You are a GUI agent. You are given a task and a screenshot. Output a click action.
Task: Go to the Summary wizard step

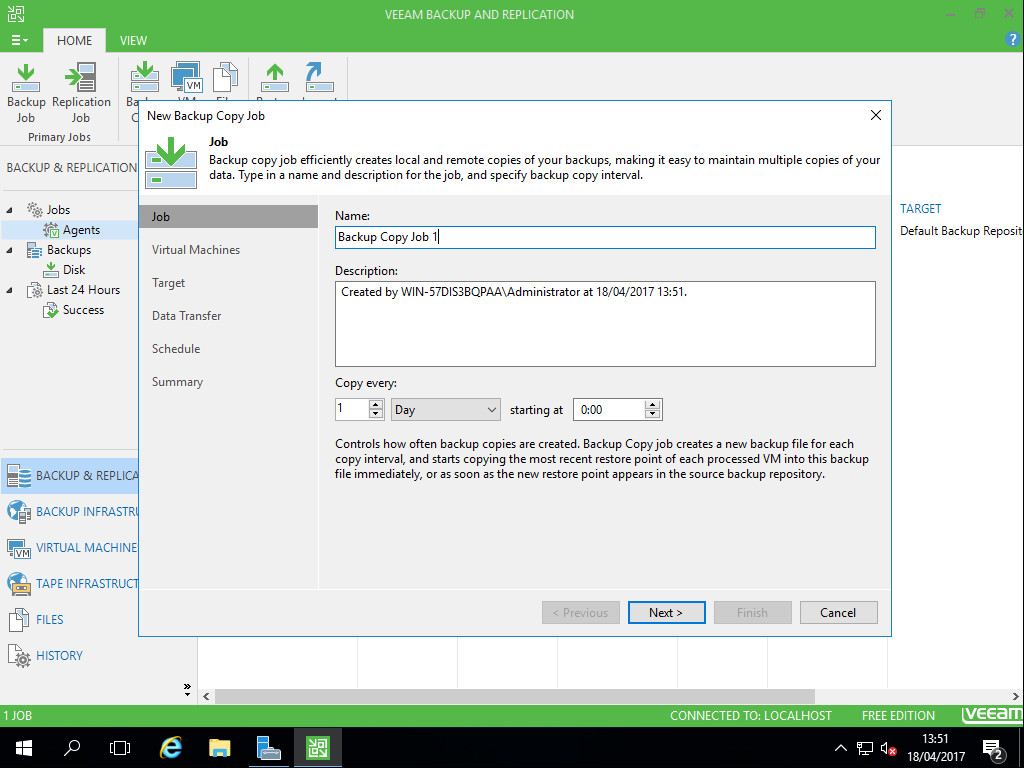click(x=178, y=382)
